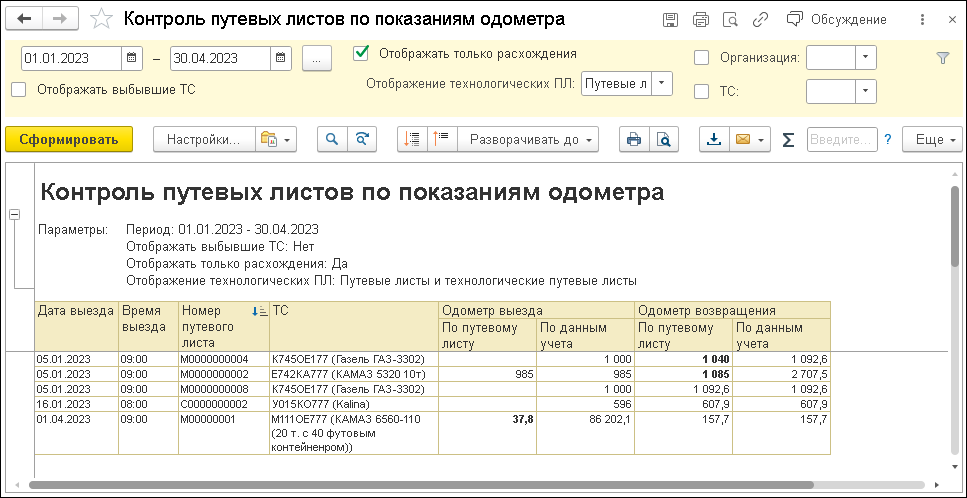This screenshot has width=967, height=498.
Task: Open the Настройки settings button
Action: [x=204, y=139]
